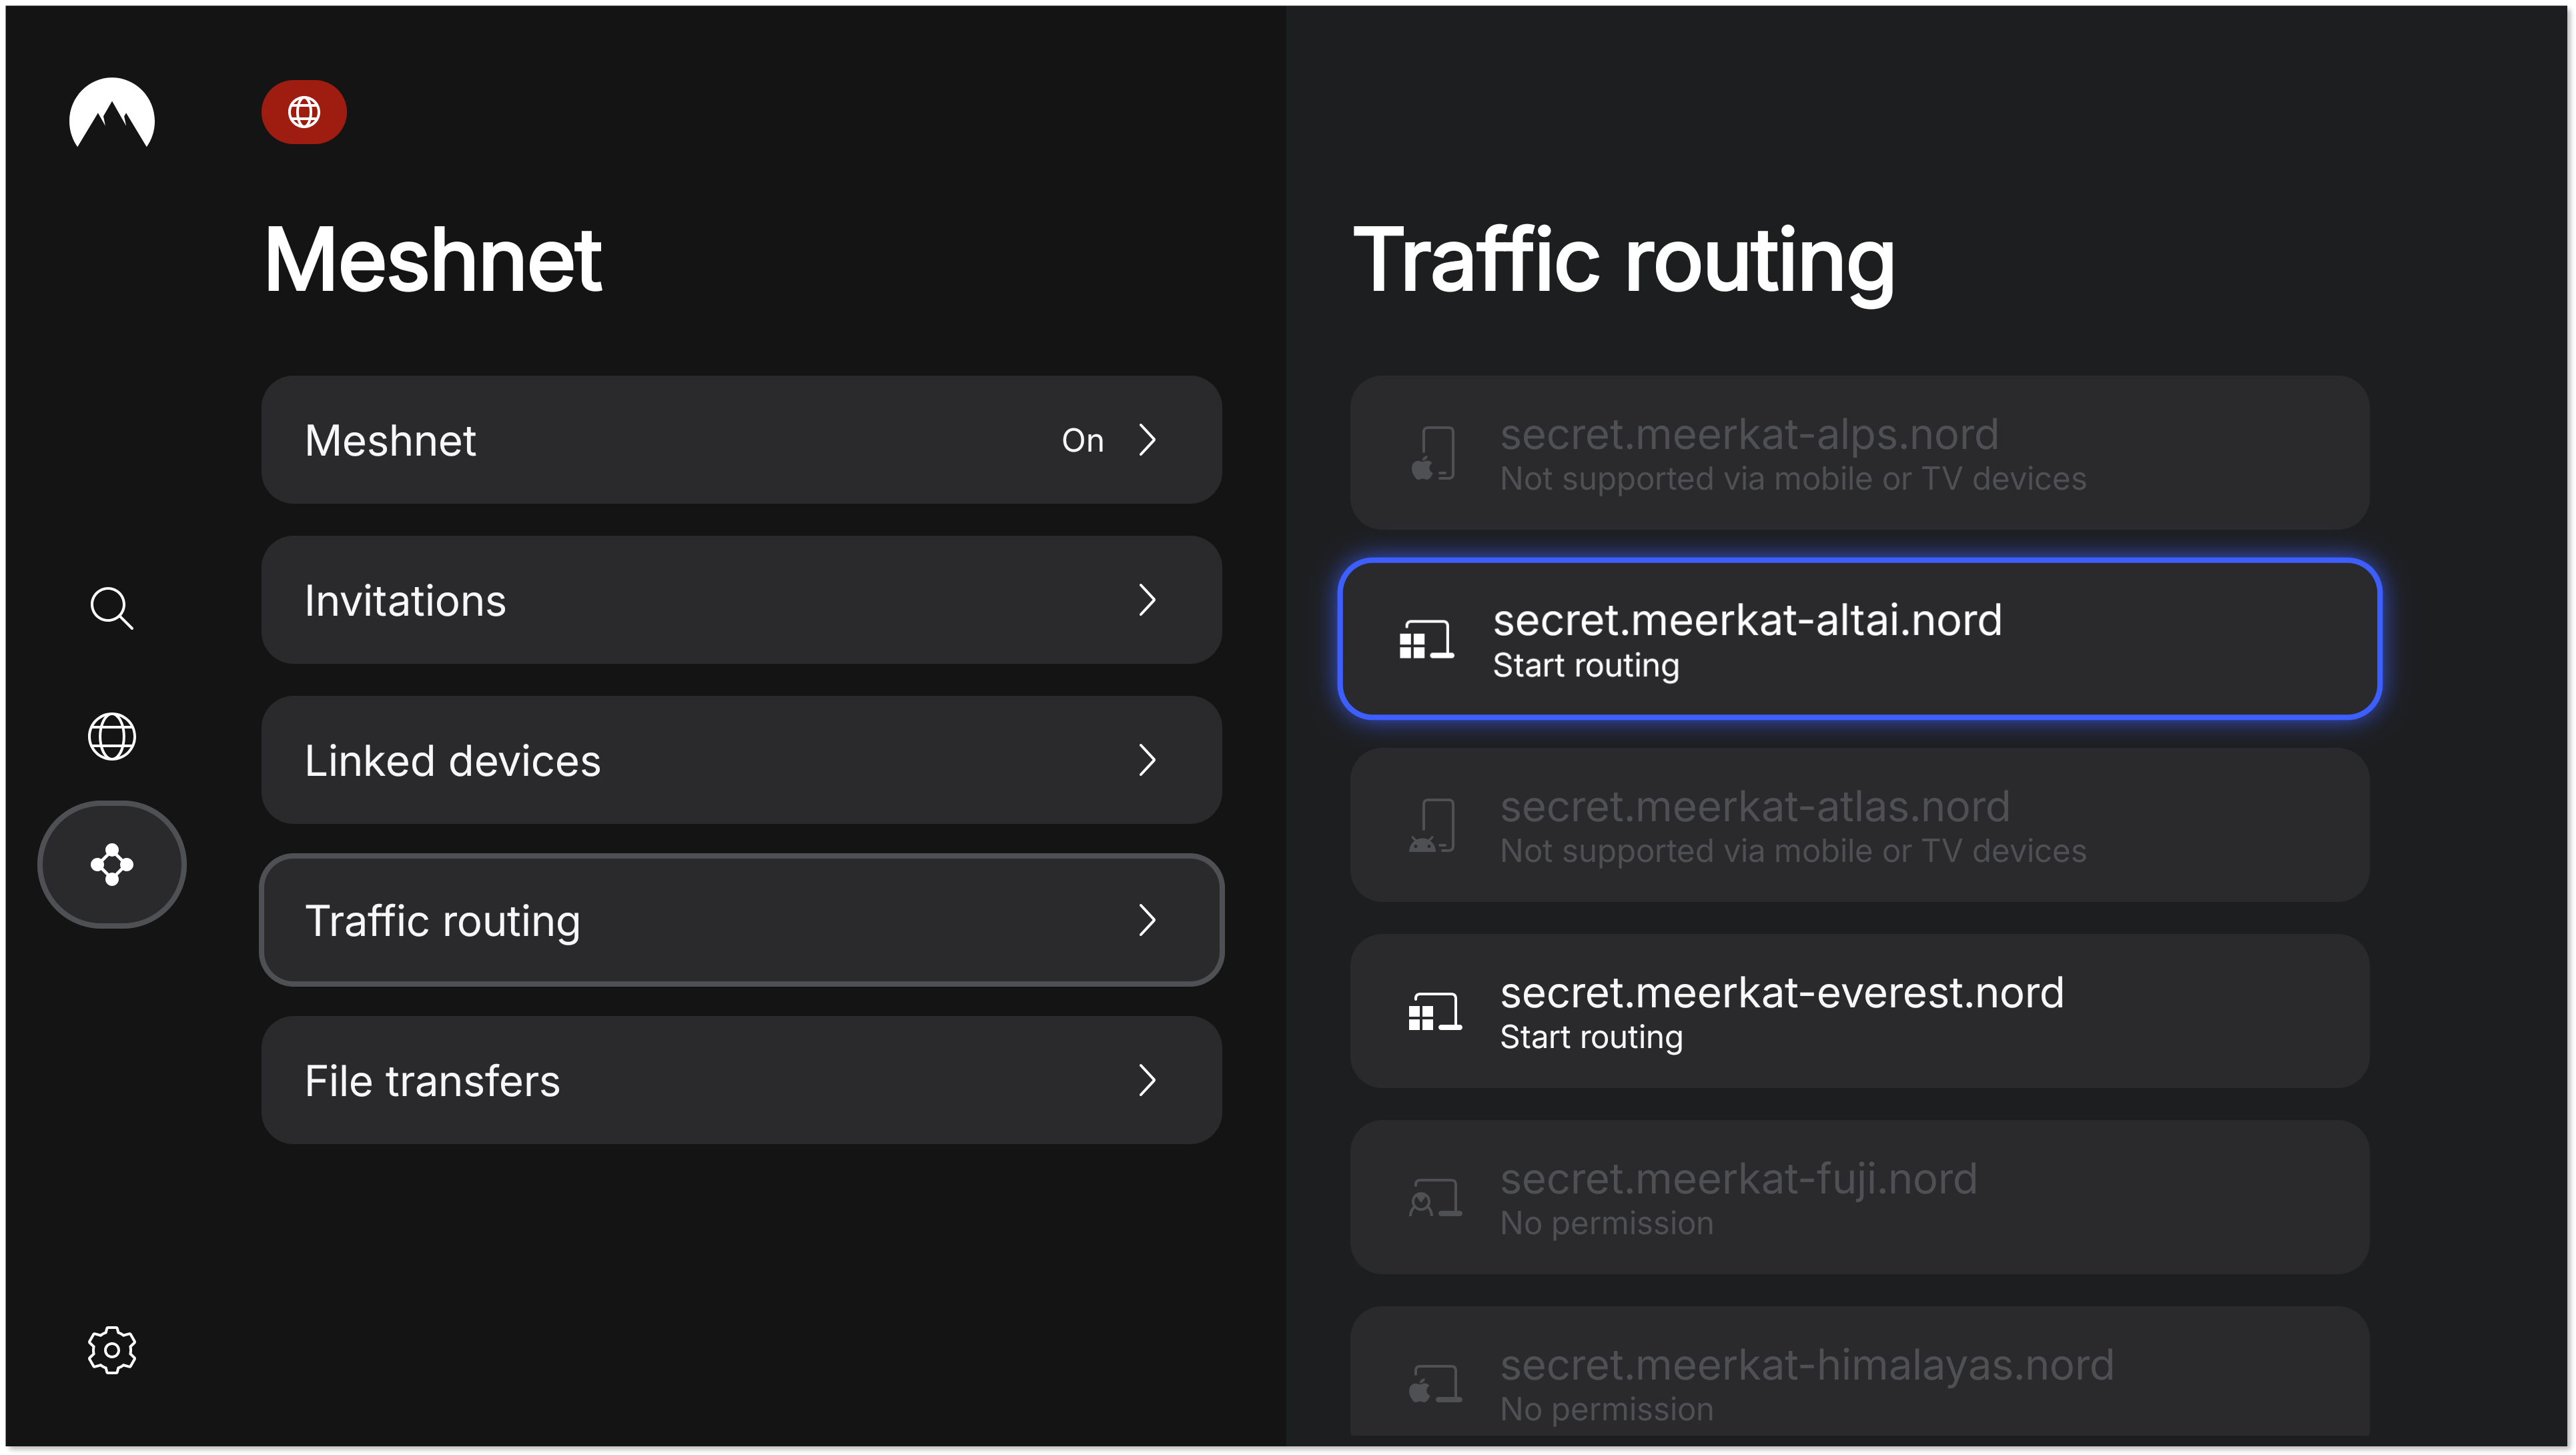Expand File transfers with its arrow
The image size is (2576, 1455).
pyautogui.click(x=1148, y=1080)
